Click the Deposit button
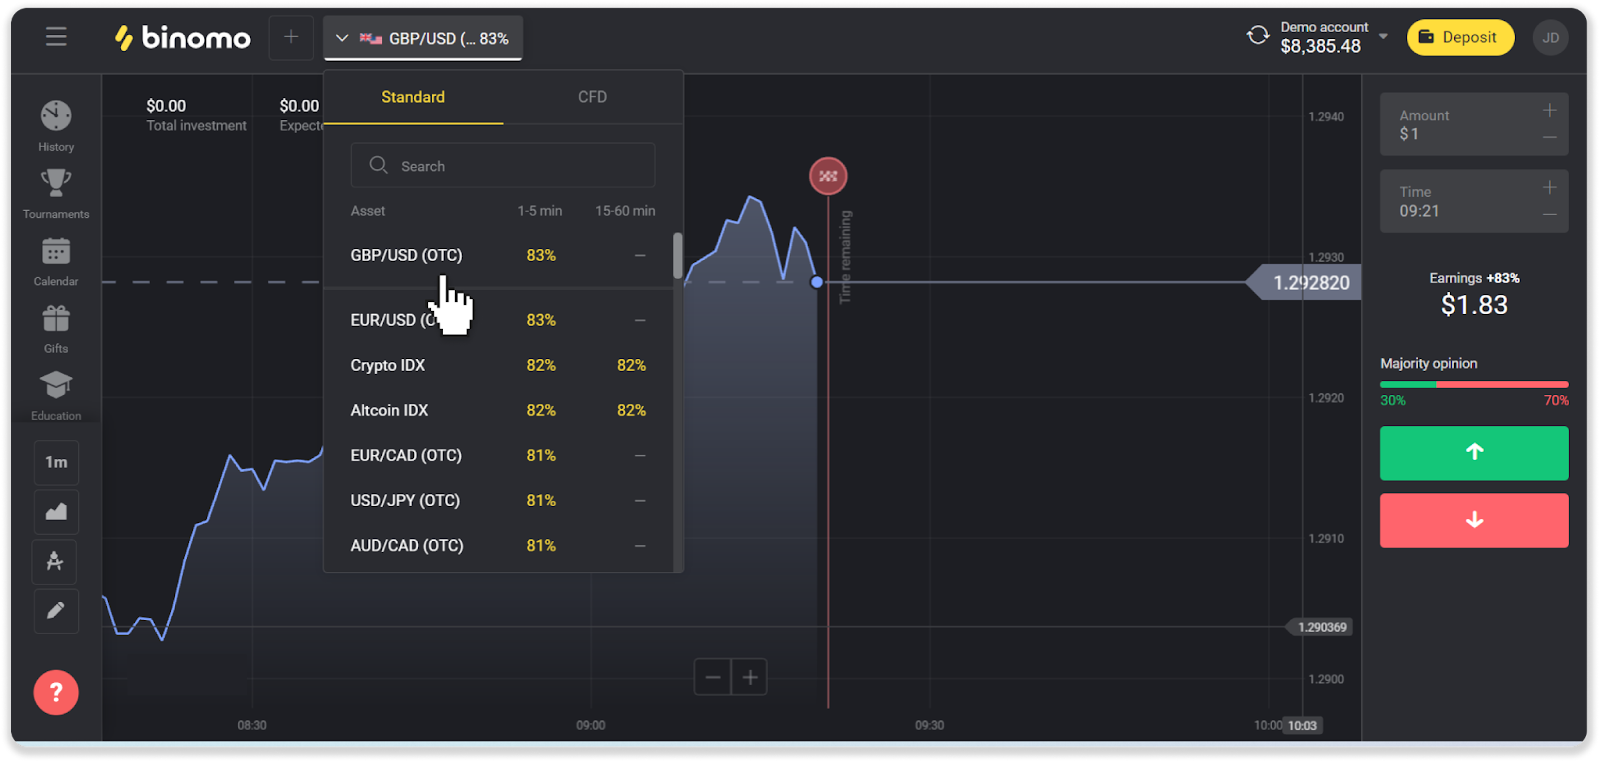Screen dimensions: 1600x762 pos(1460,37)
